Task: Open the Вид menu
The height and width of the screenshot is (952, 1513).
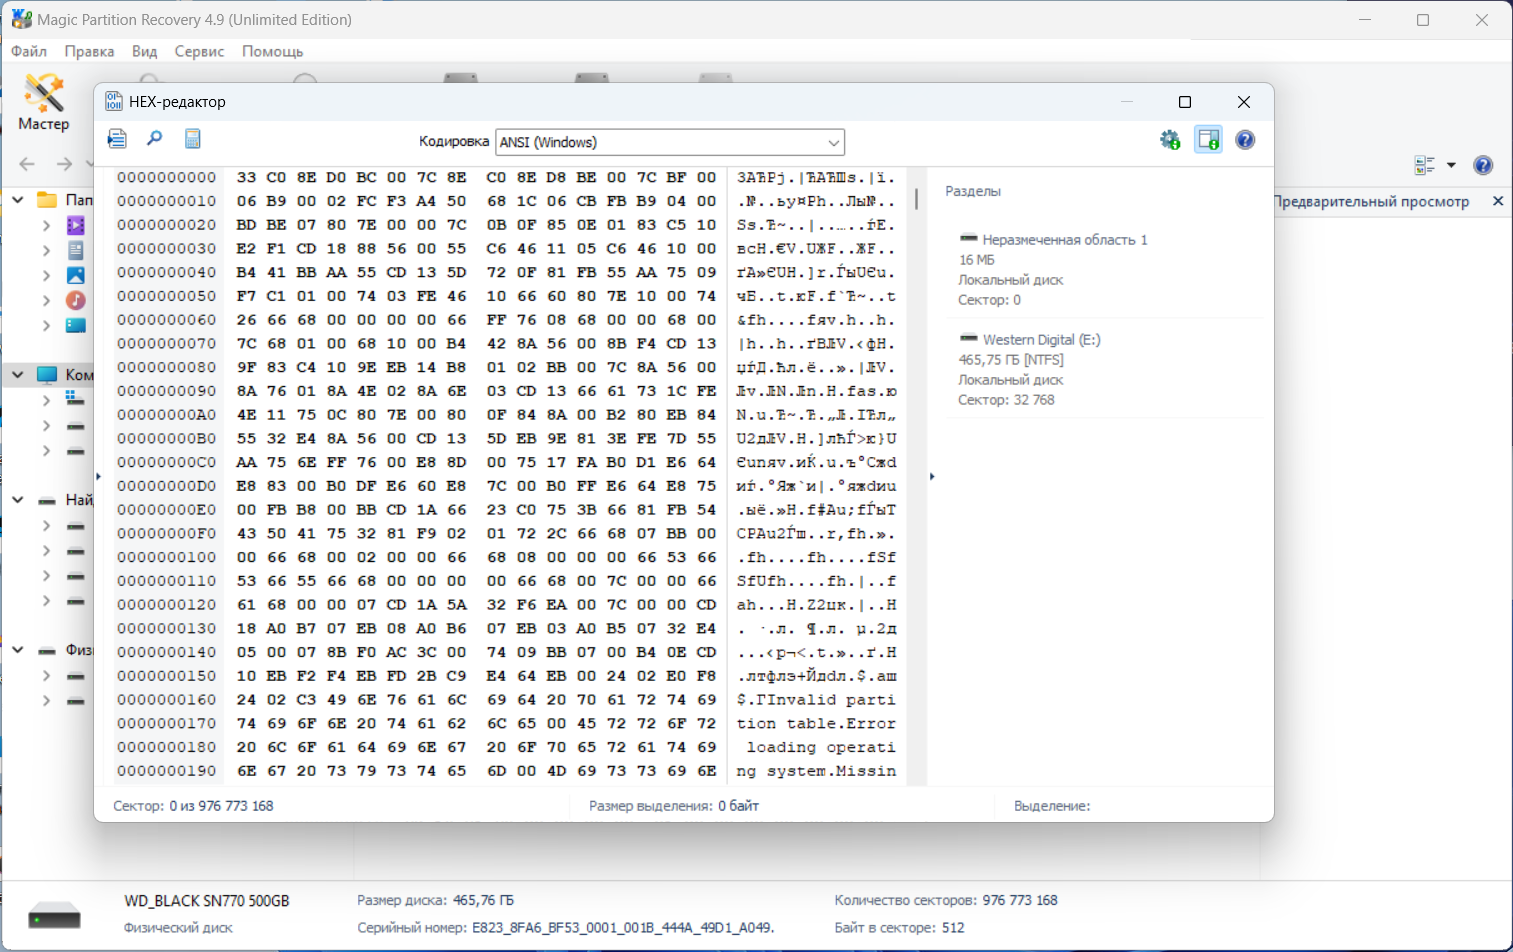Action: (145, 51)
